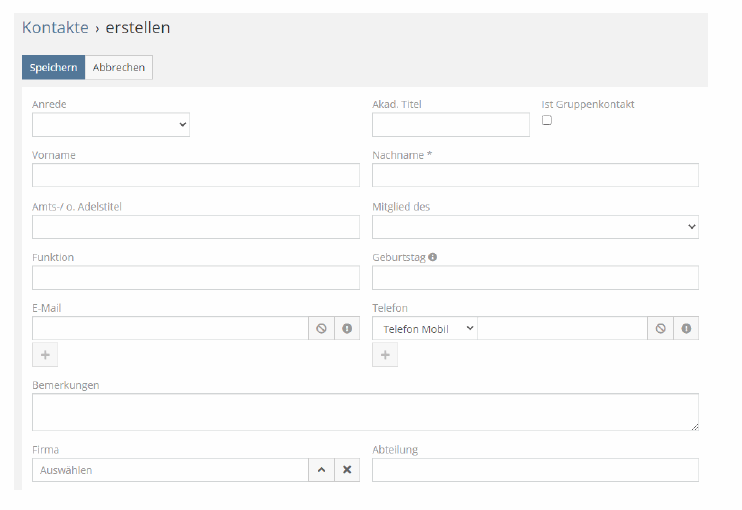Click the info icon beside Telefon field
Screen dimensions: 742x510
coord(686,328)
